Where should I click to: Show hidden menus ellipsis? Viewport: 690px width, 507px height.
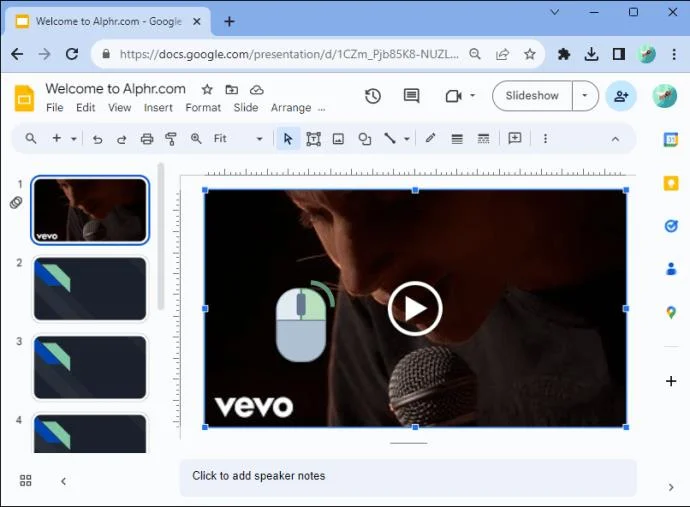[322, 110]
